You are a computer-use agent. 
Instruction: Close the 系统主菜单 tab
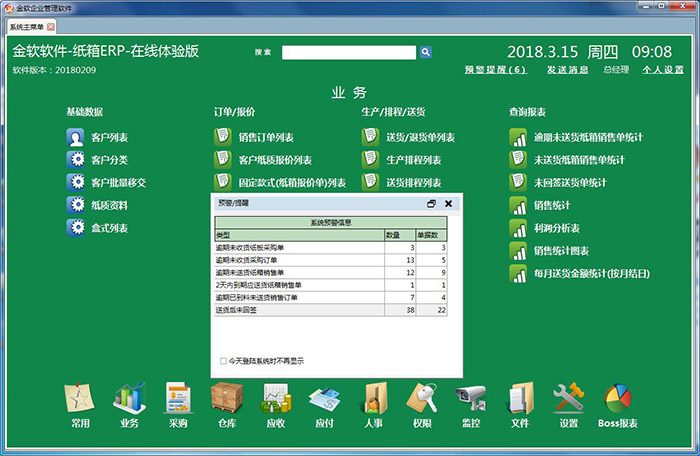pos(51,26)
